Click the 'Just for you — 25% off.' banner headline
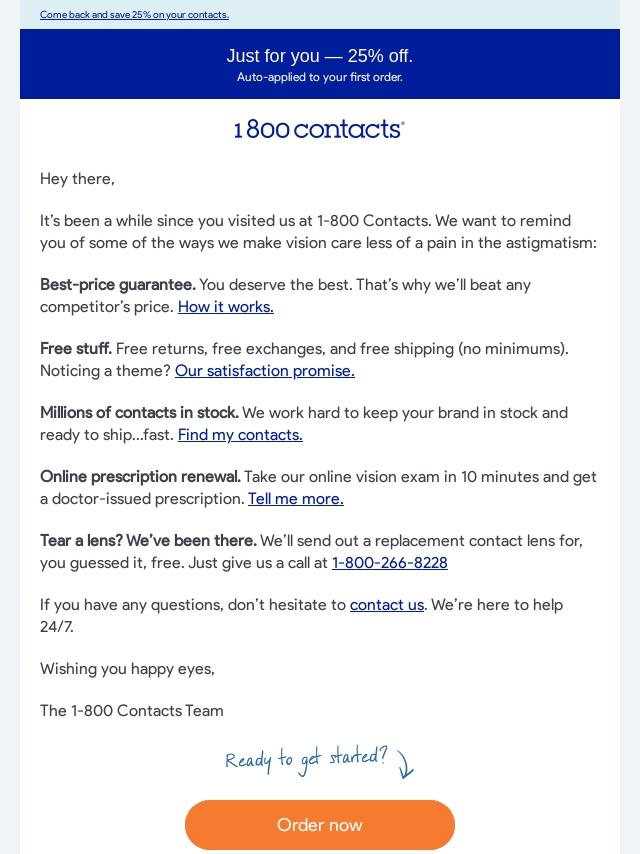 [x=319, y=56]
